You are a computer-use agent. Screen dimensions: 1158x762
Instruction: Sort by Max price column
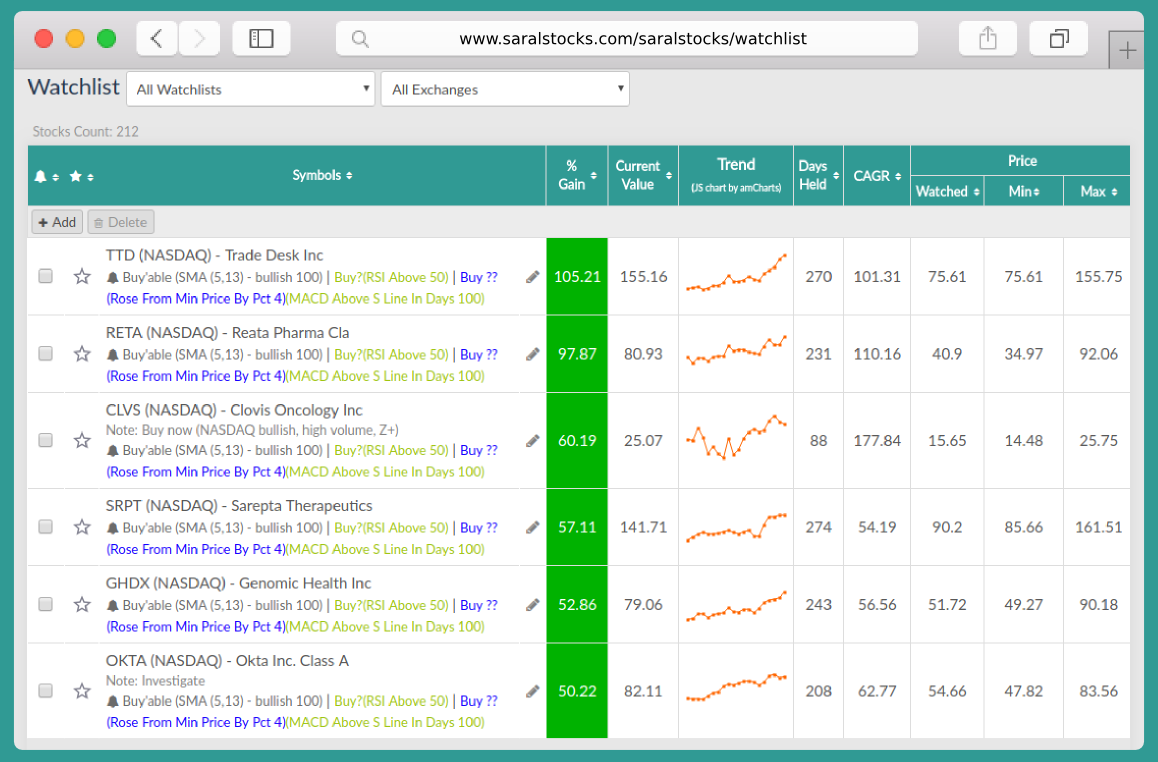click(1098, 191)
